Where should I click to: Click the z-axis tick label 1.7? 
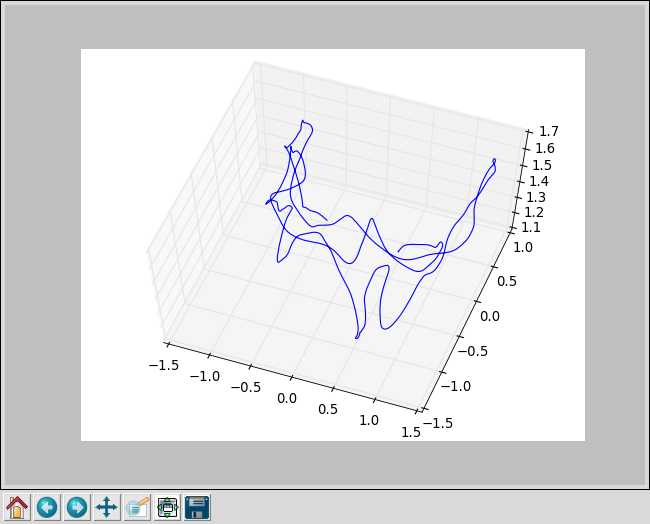pos(549,132)
